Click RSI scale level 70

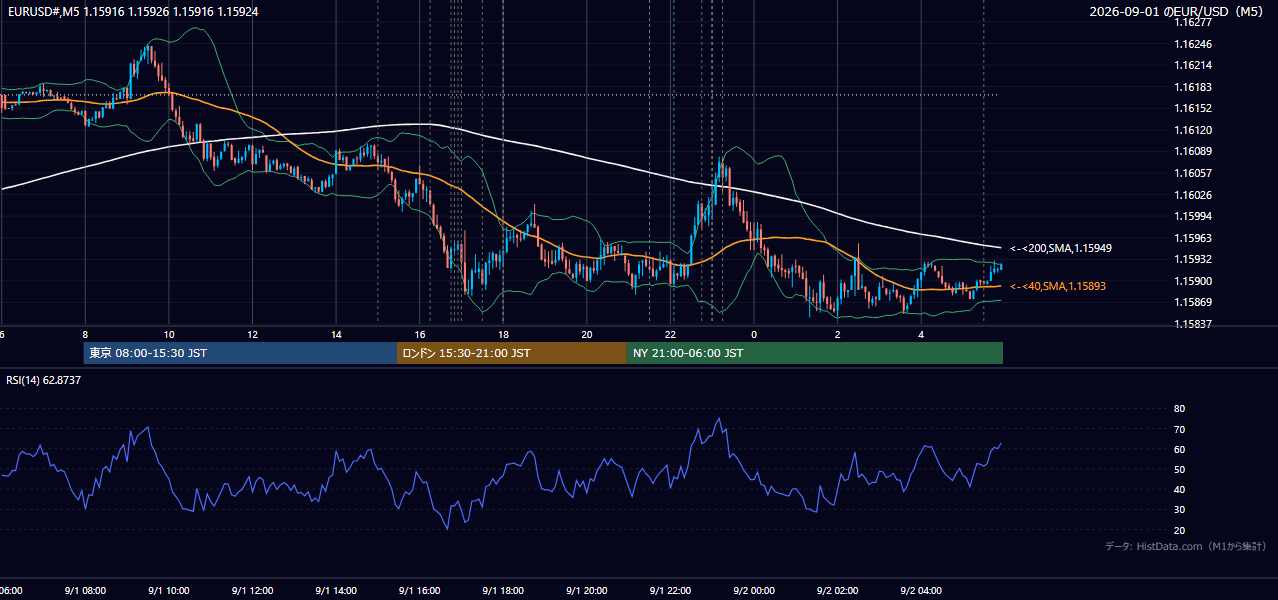tap(1180, 429)
